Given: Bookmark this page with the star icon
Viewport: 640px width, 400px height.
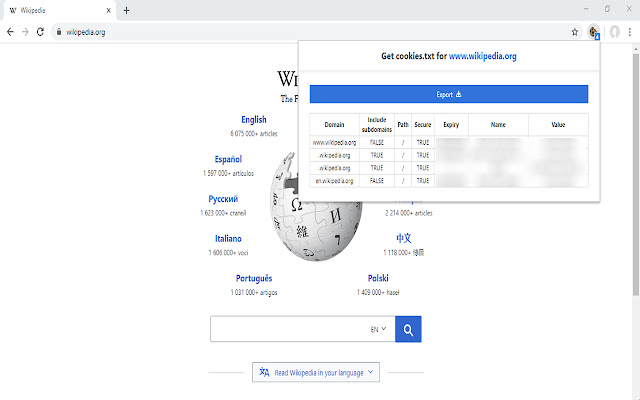Looking at the screenshot, I should click(x=575, y=32).
